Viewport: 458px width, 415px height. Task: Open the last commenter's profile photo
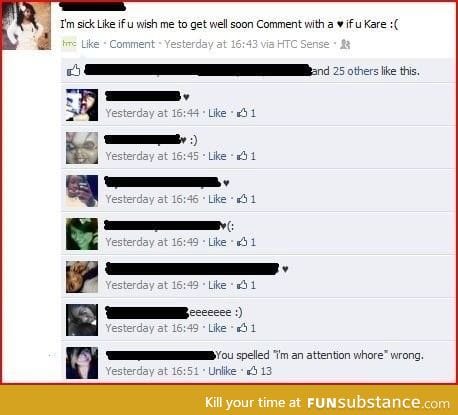pyautogui.click(x=82, y=363)
